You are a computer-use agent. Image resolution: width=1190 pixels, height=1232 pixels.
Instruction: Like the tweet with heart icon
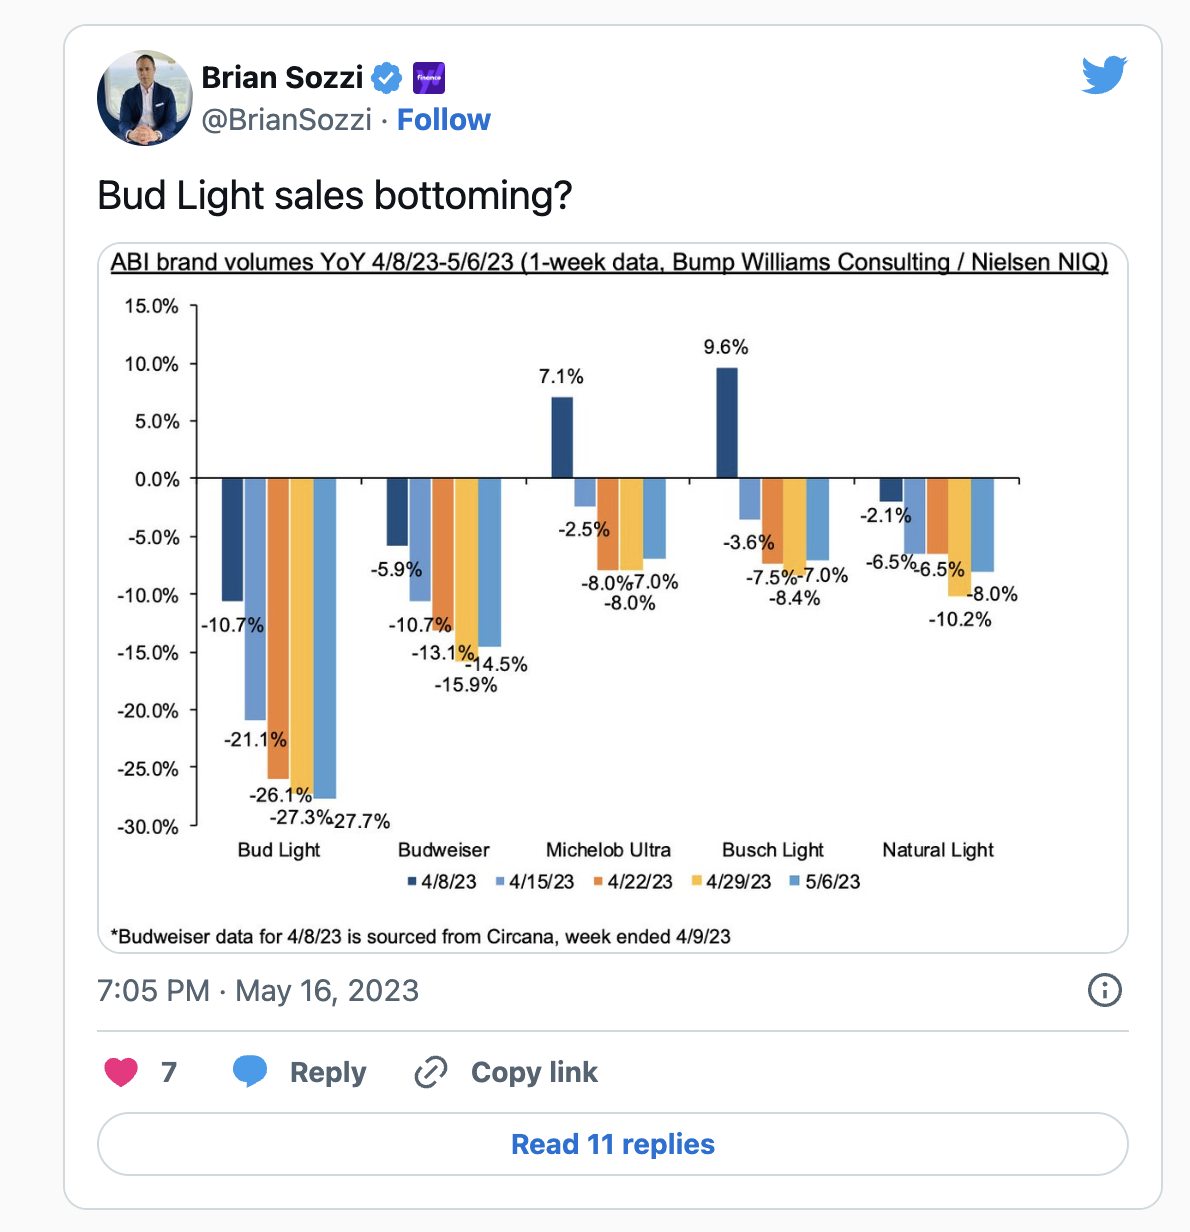[x=121, y=1072]
